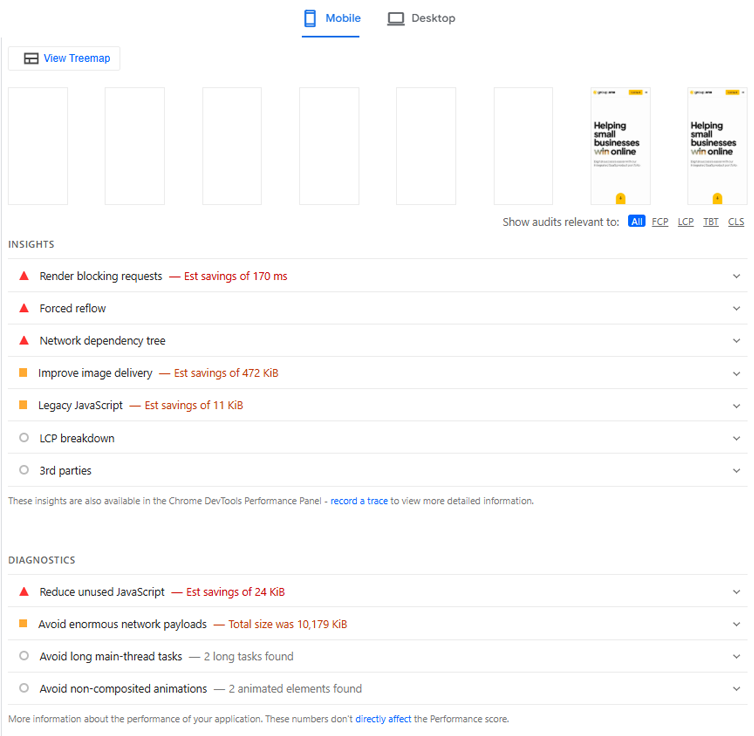The width and height of the screenshot is (754, 736).
Task: Expand the Network dependency tree chevron
Action: [737, 341]
